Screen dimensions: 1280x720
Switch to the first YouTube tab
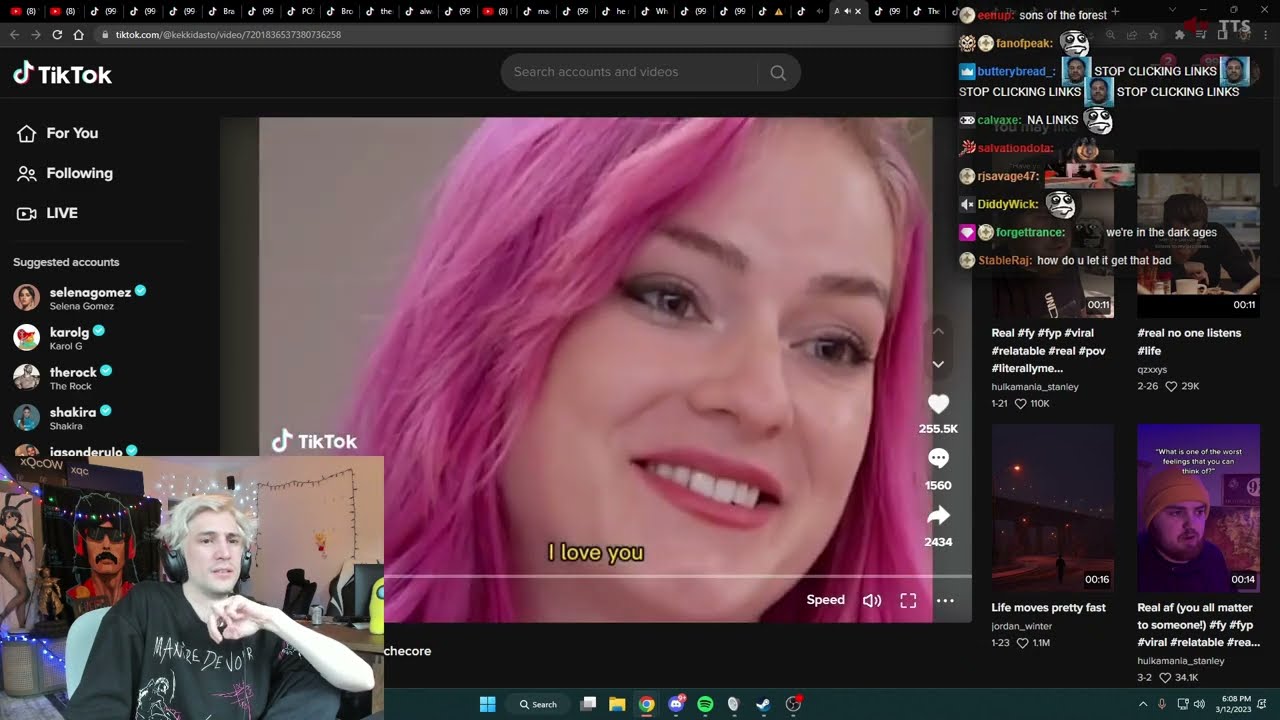23,11
